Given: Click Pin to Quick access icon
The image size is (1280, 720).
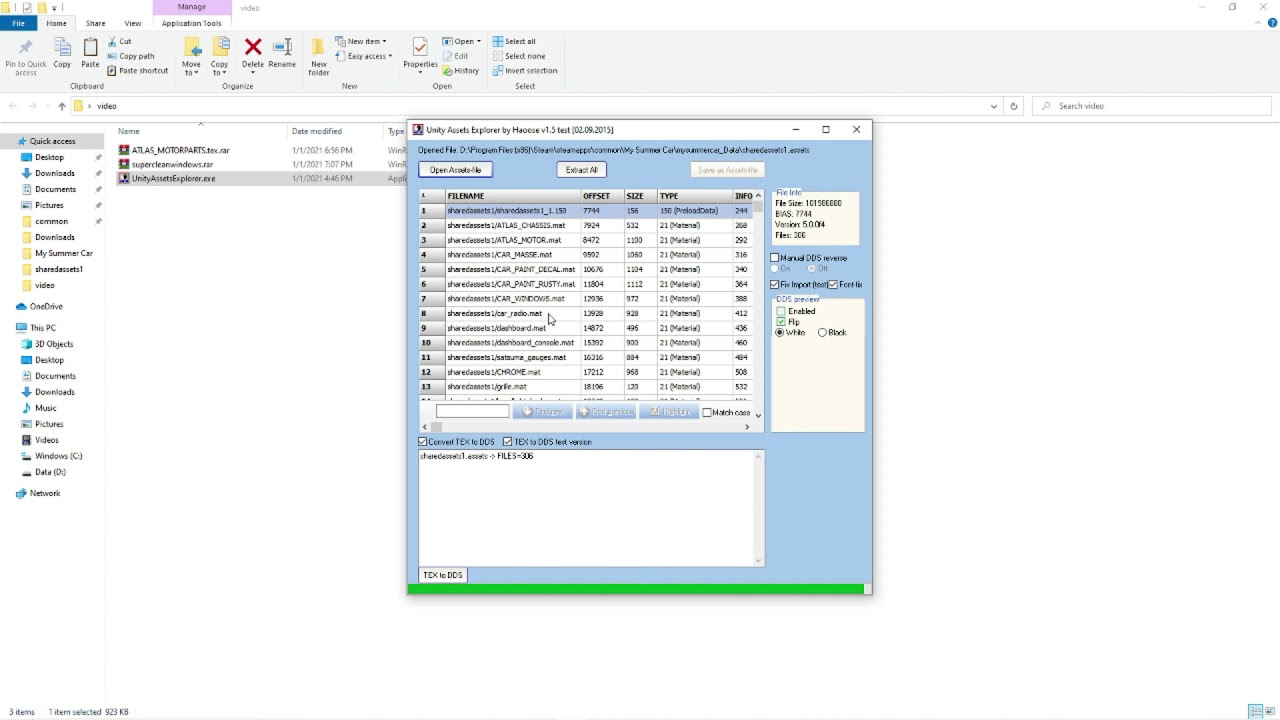Looking at the screenshot, I should click(x=25, y=48).
